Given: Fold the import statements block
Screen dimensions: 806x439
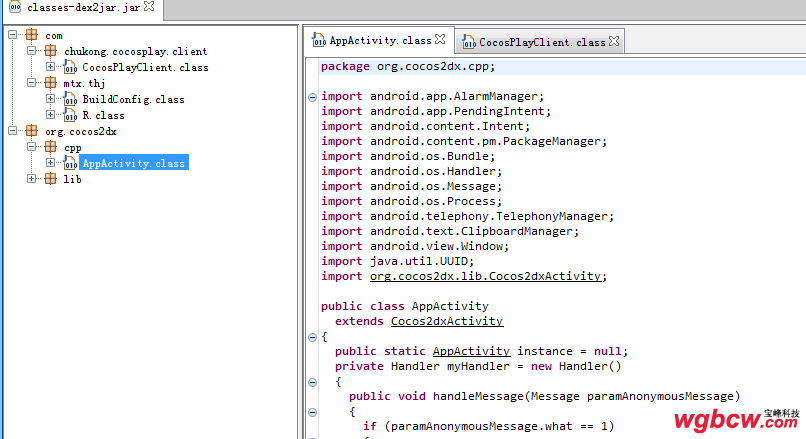Looking at the screenshot, I should tap(312, 97).
